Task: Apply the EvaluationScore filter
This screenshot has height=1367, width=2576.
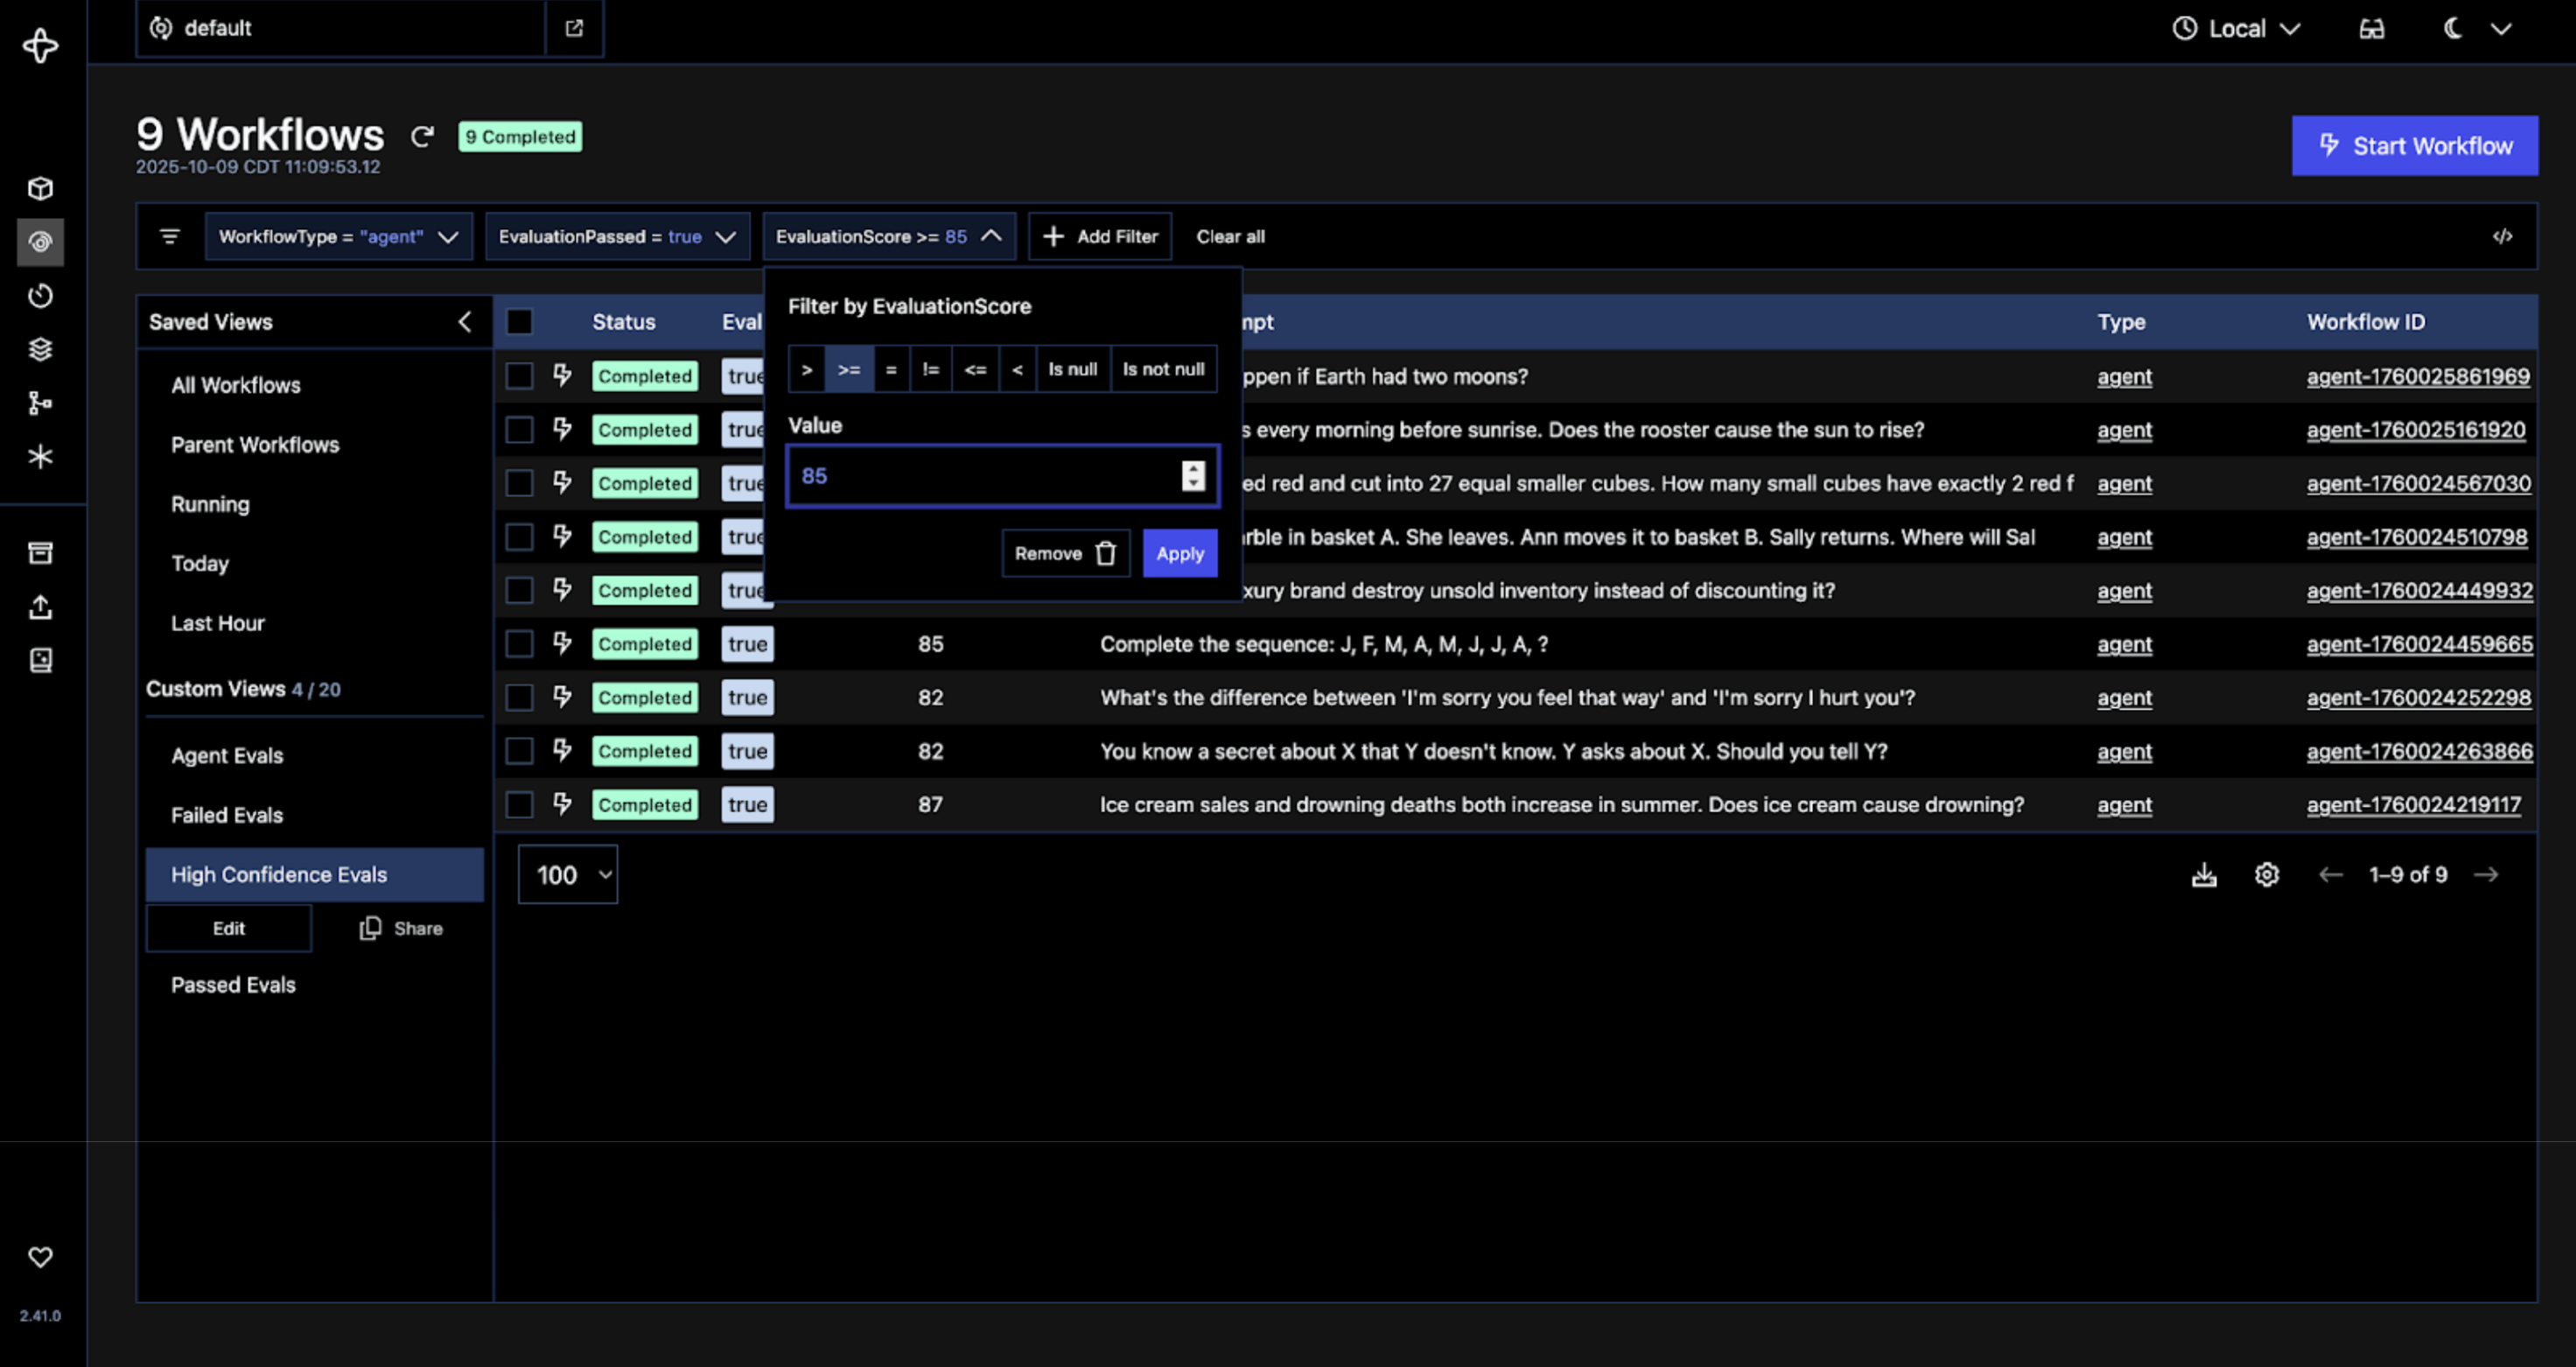Action: point(1179,554)
